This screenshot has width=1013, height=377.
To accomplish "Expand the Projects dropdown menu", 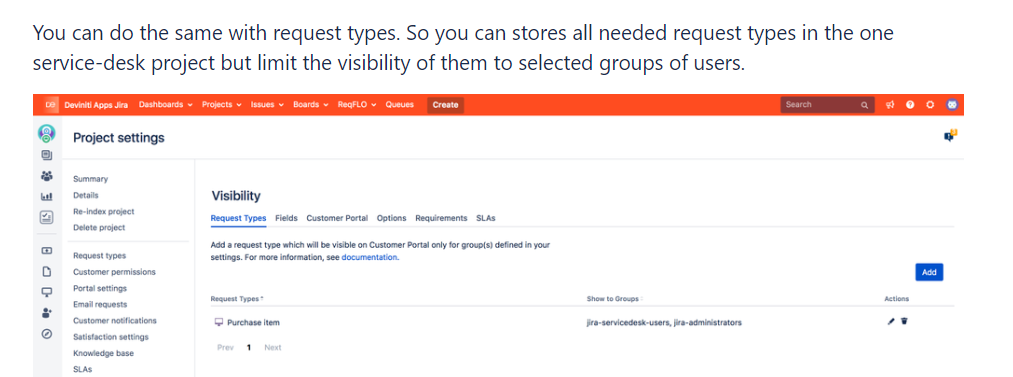I will click(x=222, y=105).
